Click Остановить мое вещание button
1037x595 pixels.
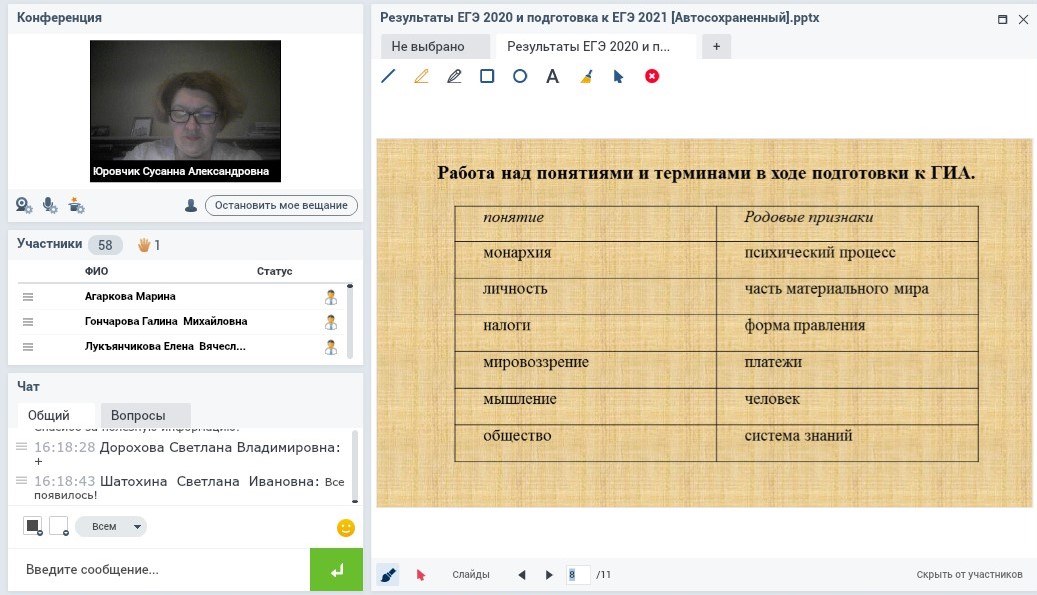coord(281,206)
